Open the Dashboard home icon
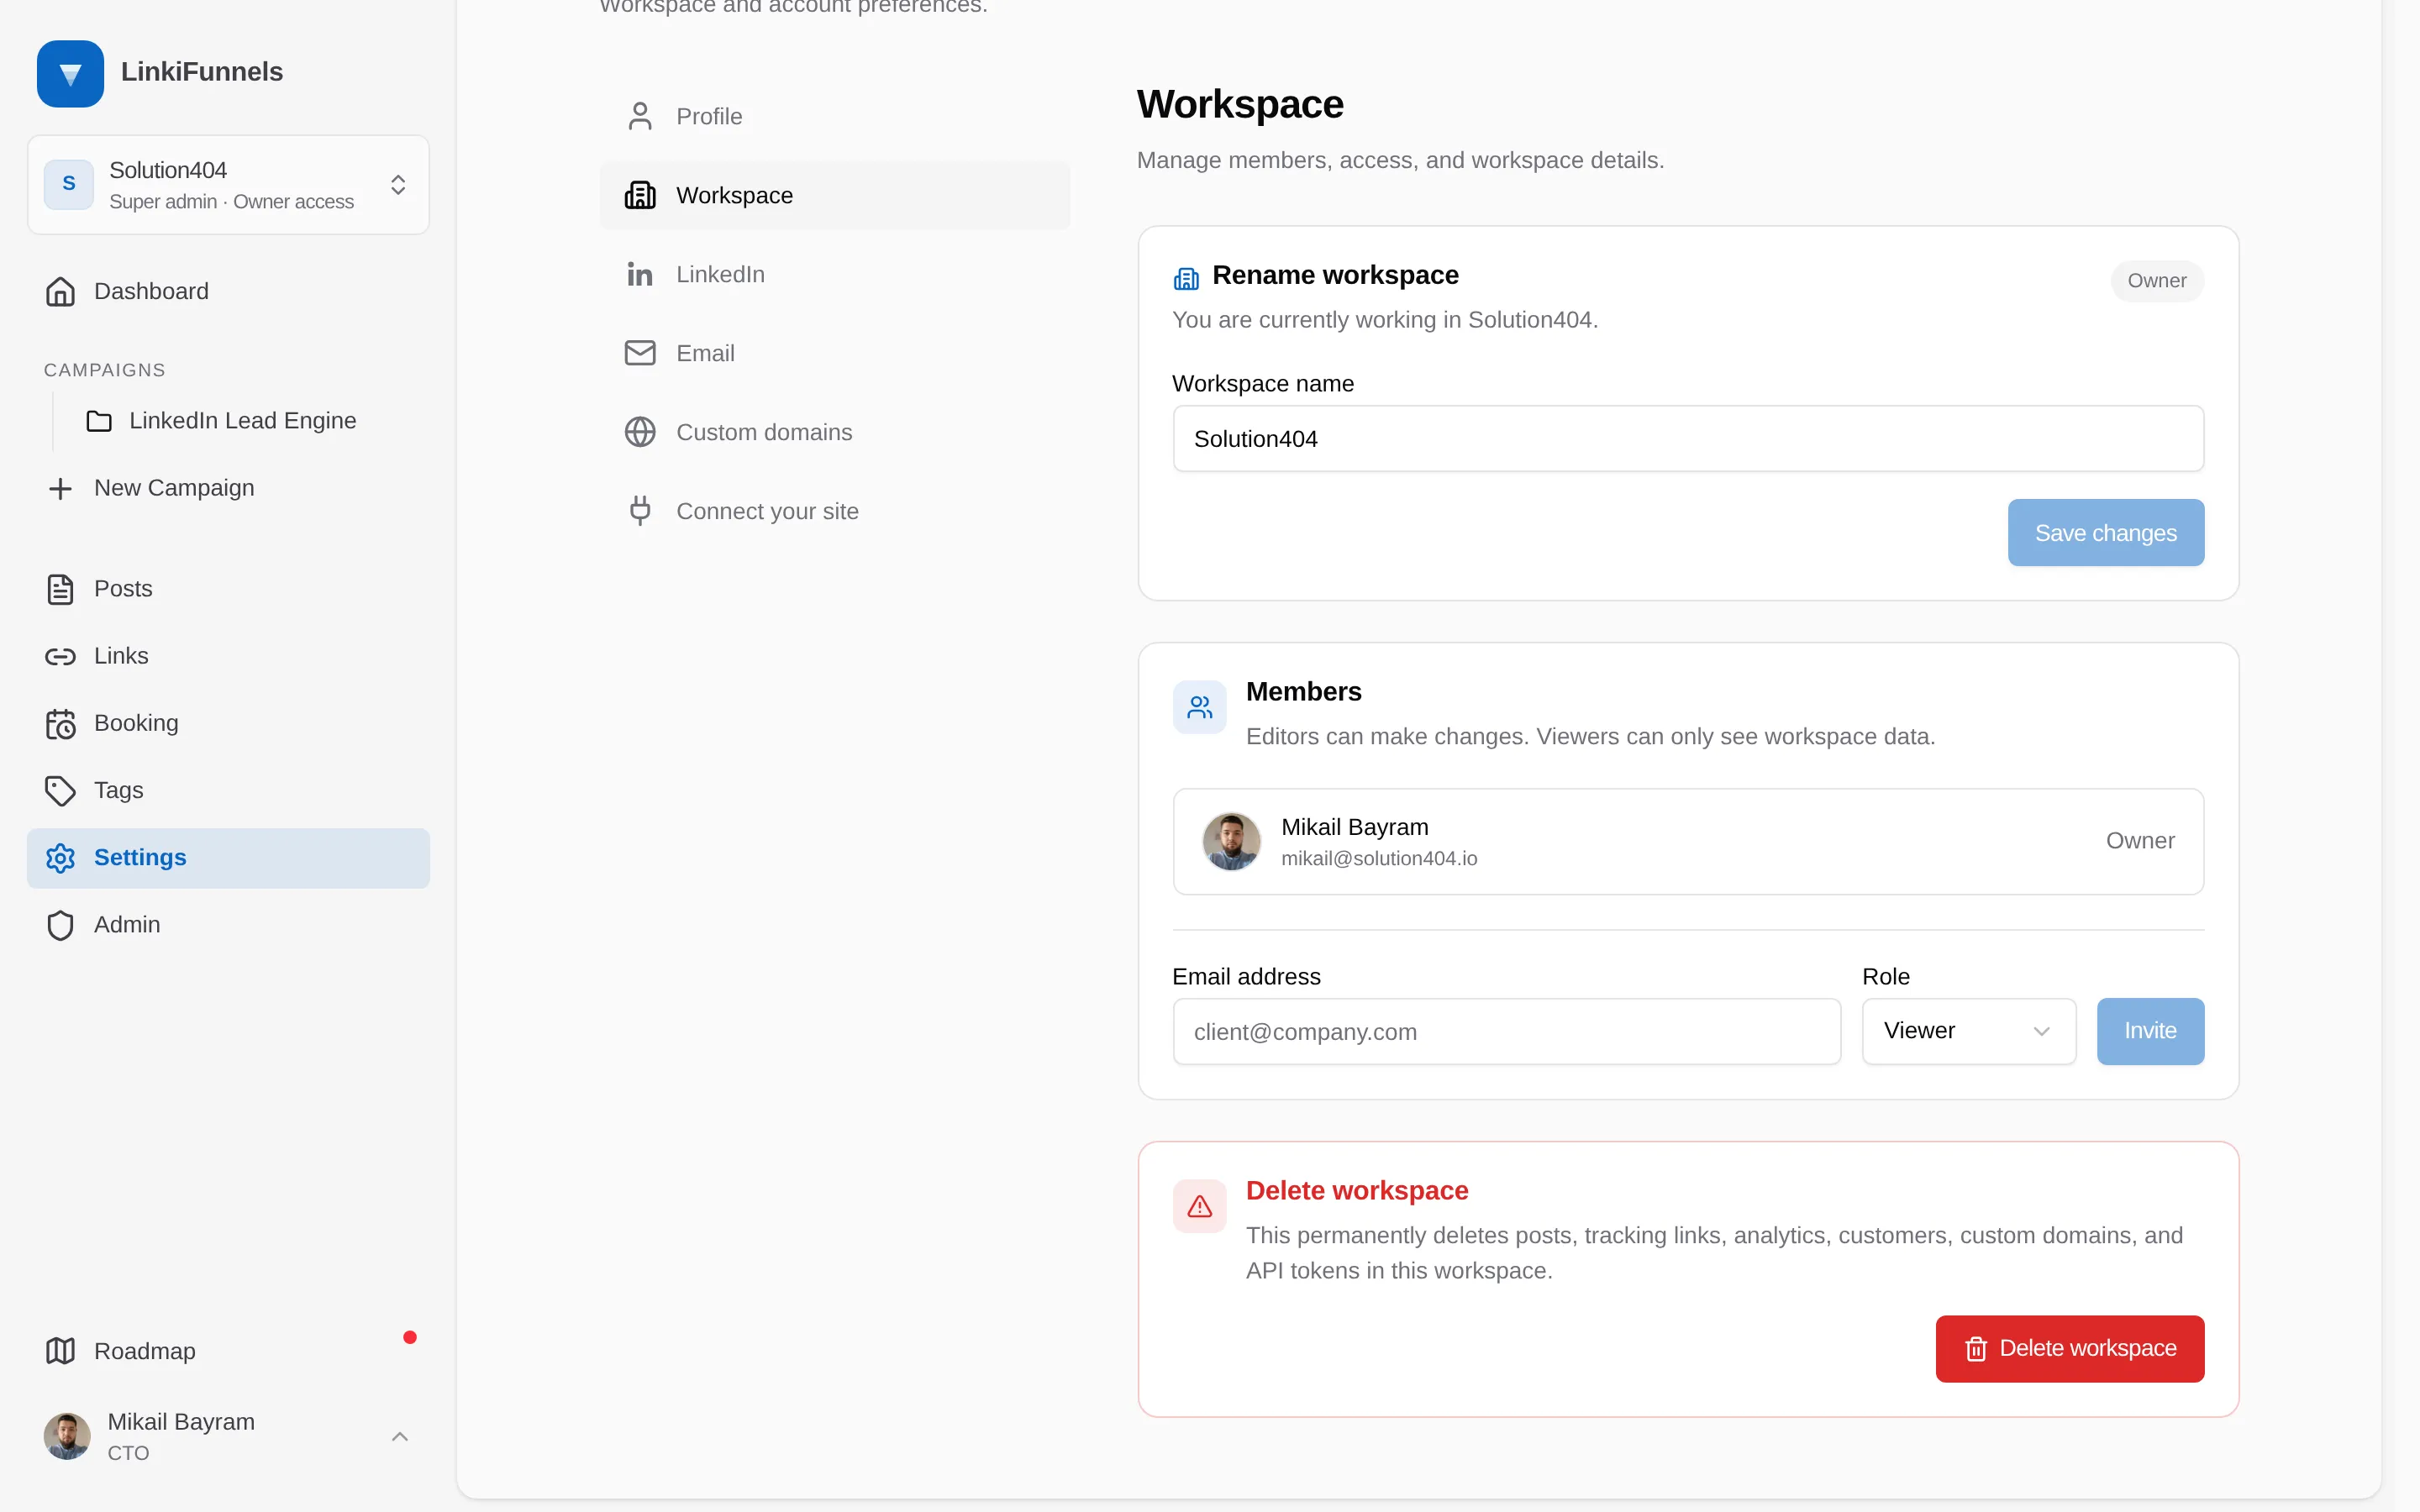Screen dimensions: 2420x1512 tap(60, 291)
